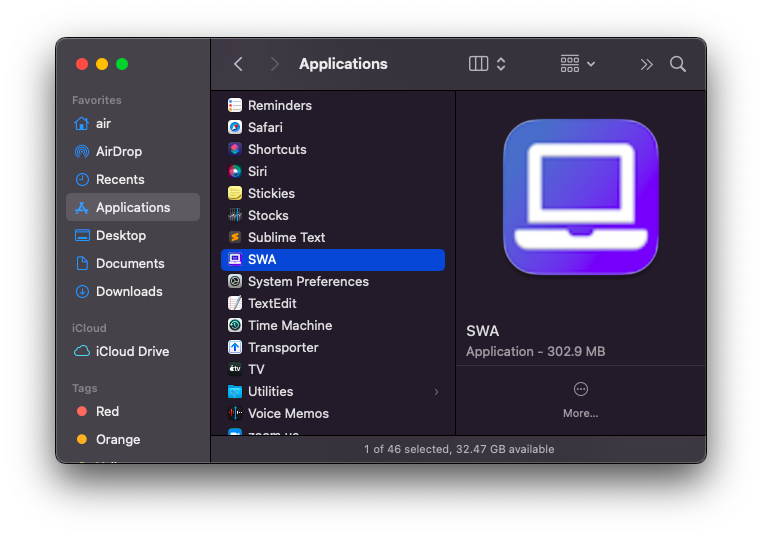Click the Sublime Text icon
Image resolution: width=762 pixels, height=537 pixels.
235,237
